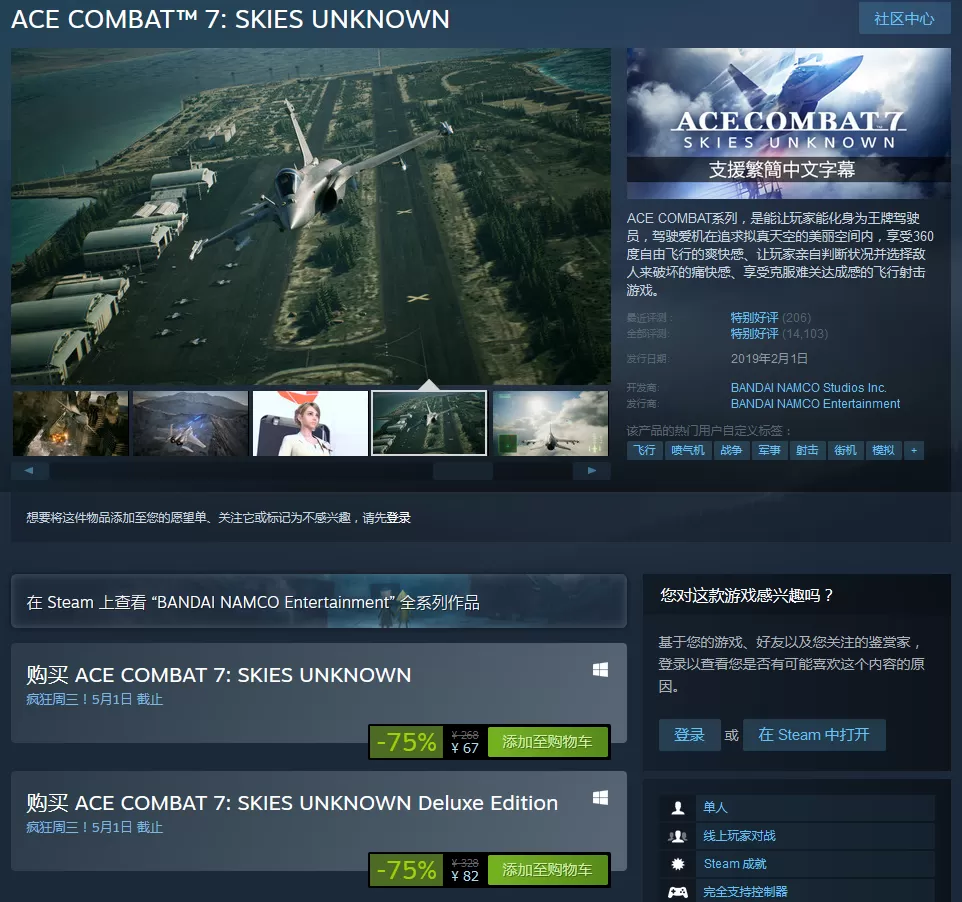Screen dimensions: 962x902
Task: Select the highlighted airfield screenshot thumbnail
Action: [x=429, y=423]
